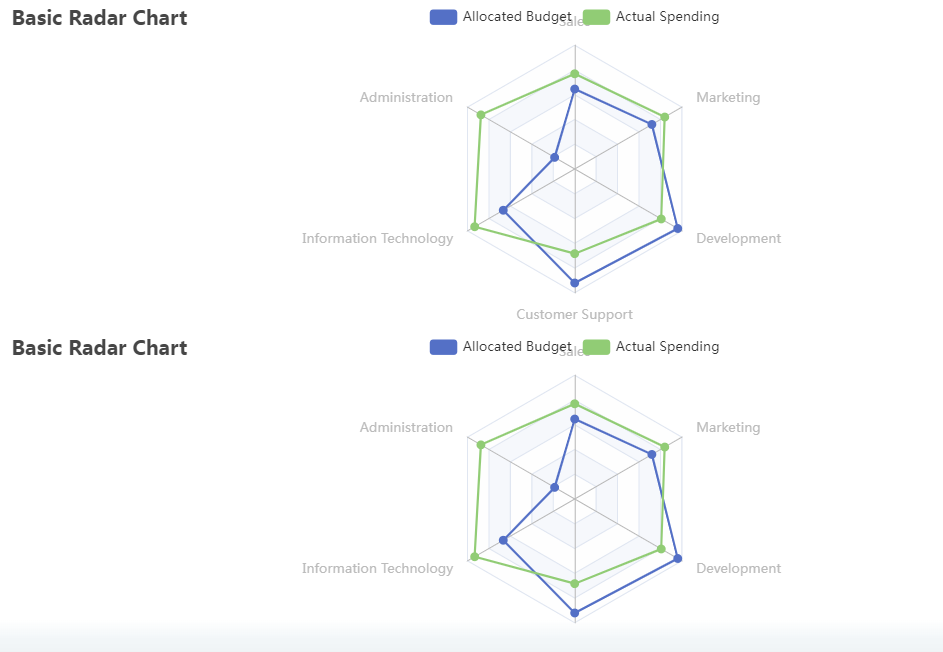Select bottom chart blue Development data point
The width and height of the screenshot is (943, 652).
click(678, 559)
